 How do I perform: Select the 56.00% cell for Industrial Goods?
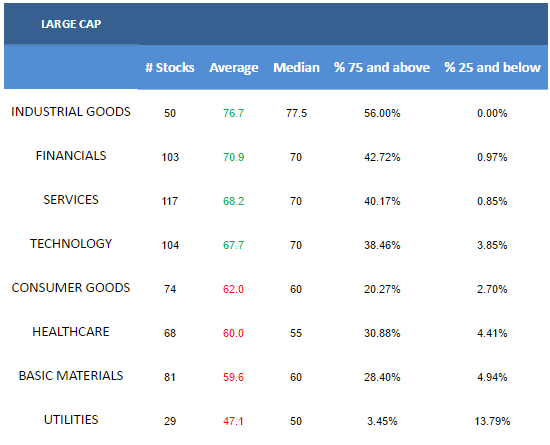[382, 113]
